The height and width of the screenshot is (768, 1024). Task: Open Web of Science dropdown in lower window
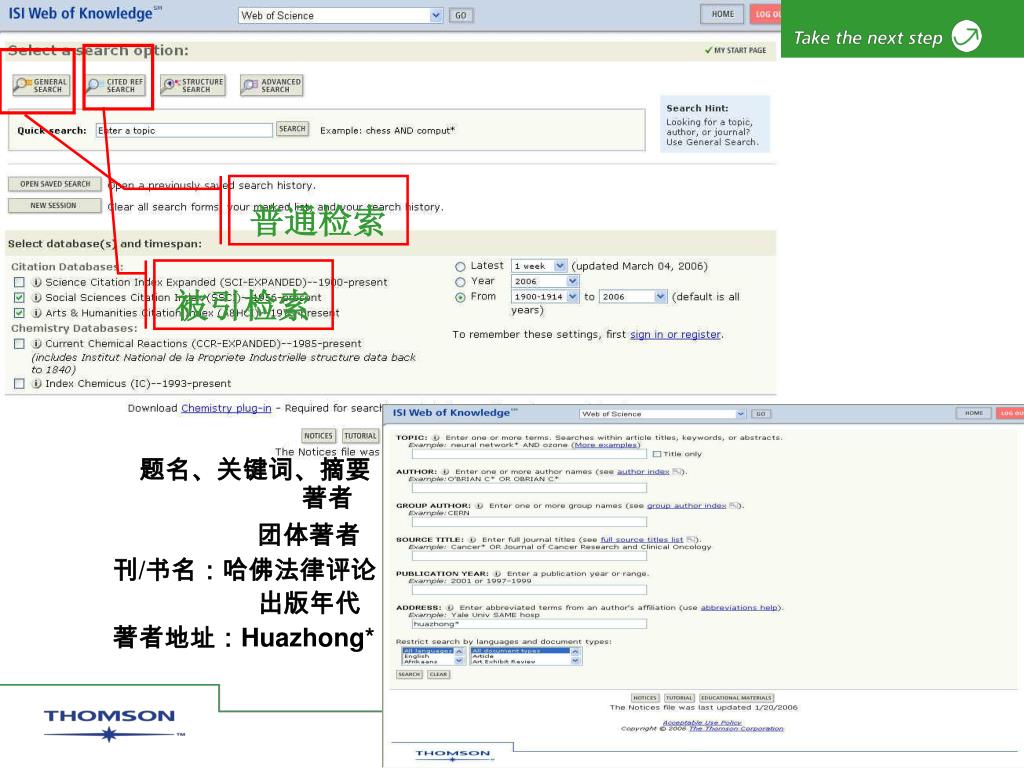(x=662, y=414)
